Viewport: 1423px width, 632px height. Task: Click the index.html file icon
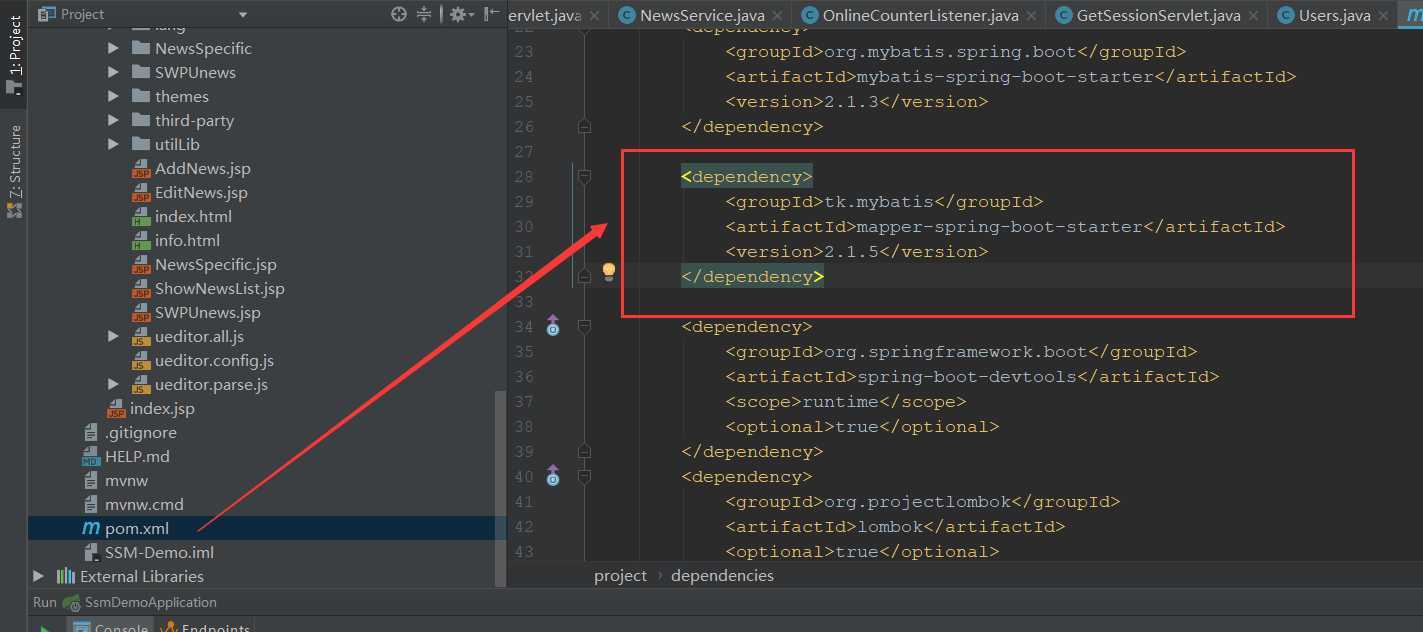[x=141, y=217]
